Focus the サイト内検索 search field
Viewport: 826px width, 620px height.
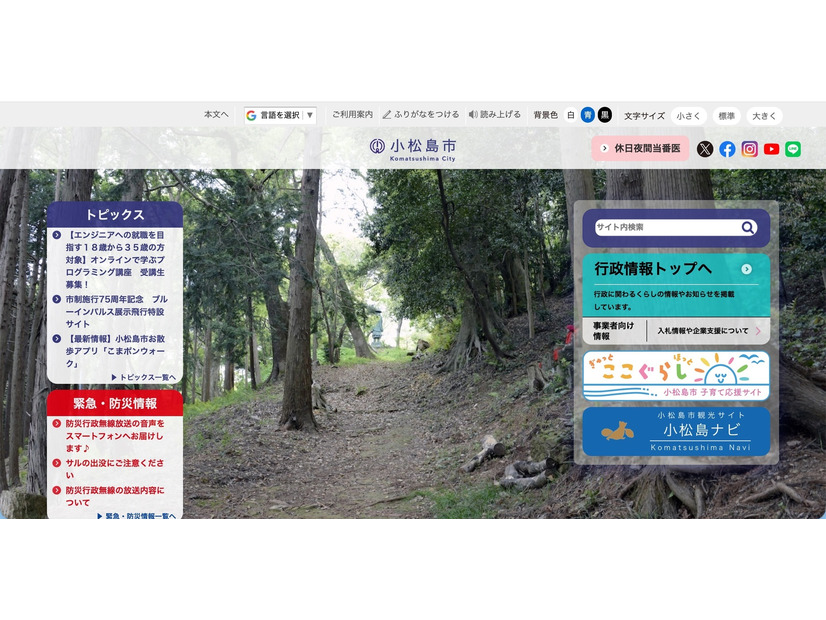(667, 228)
